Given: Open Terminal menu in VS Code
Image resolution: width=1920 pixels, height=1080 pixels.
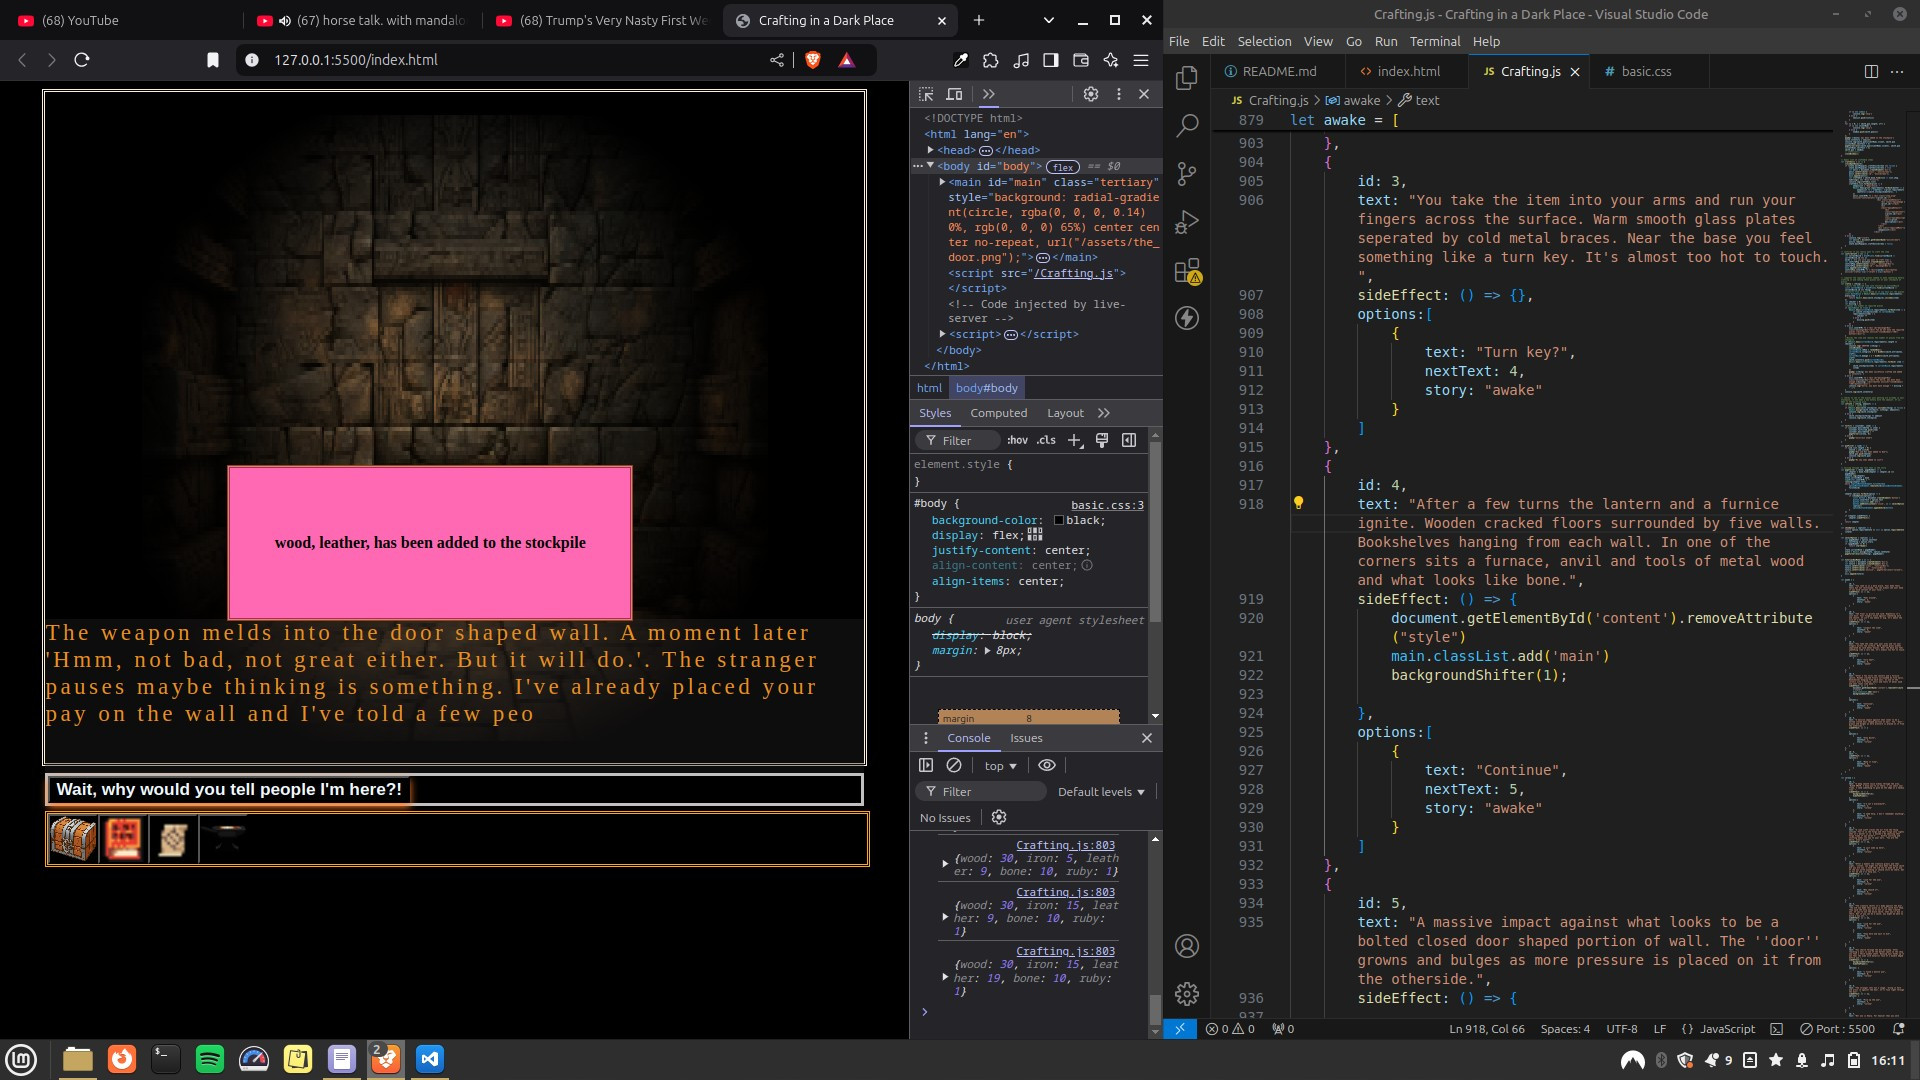Looking at the screenshot, I should [1435, 41].
